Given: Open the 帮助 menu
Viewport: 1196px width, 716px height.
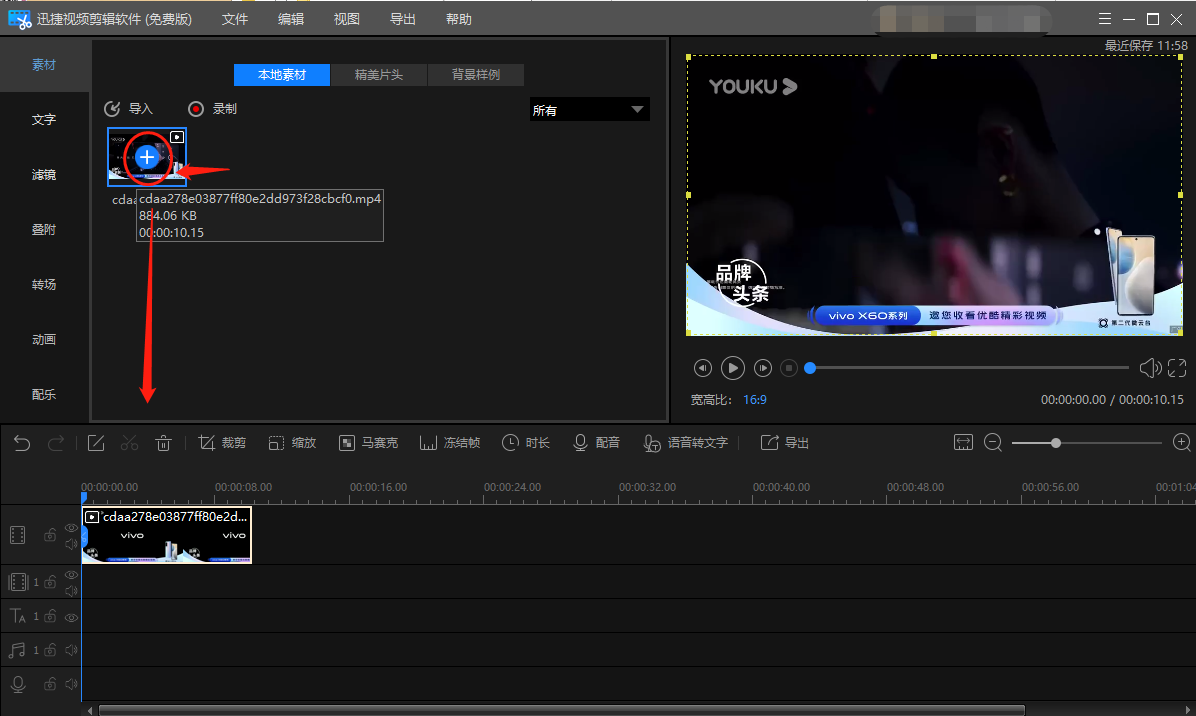Looking at the screenshot, I should [458, 19].
